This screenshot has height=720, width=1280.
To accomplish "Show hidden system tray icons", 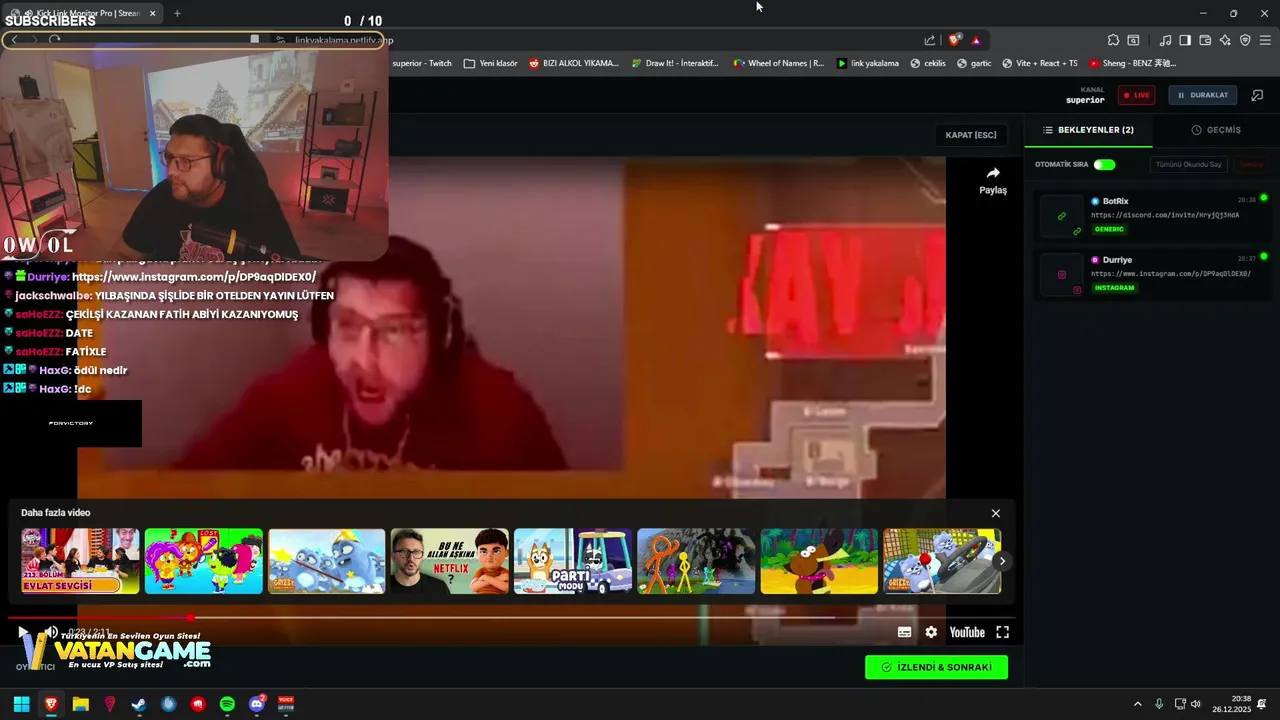I will (1137, 704).
